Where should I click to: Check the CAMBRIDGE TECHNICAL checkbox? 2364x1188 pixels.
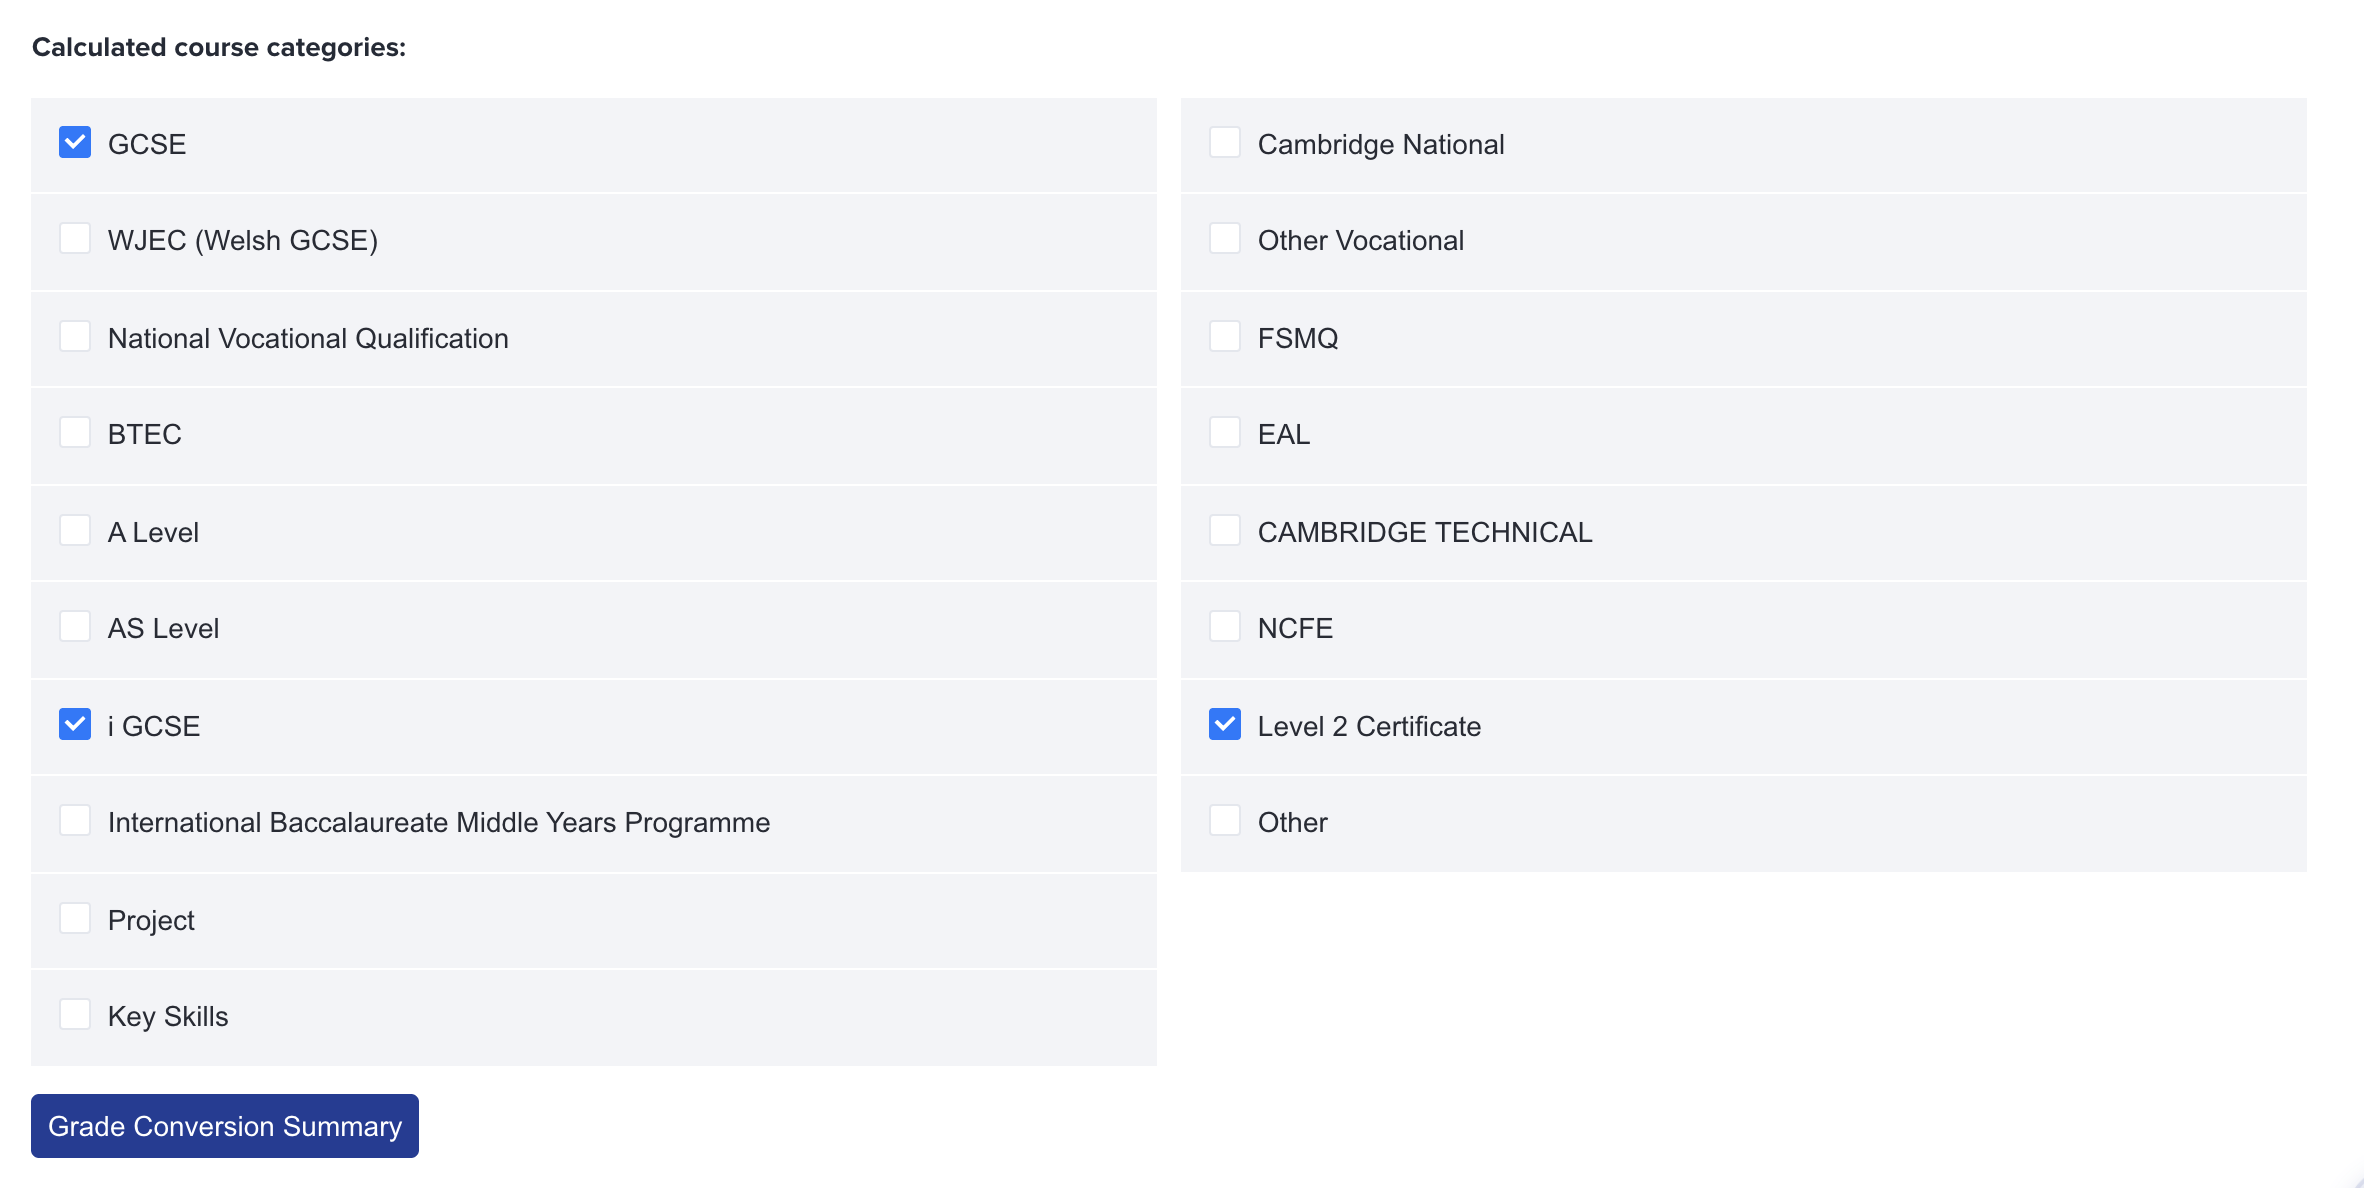click(1225, 530)
